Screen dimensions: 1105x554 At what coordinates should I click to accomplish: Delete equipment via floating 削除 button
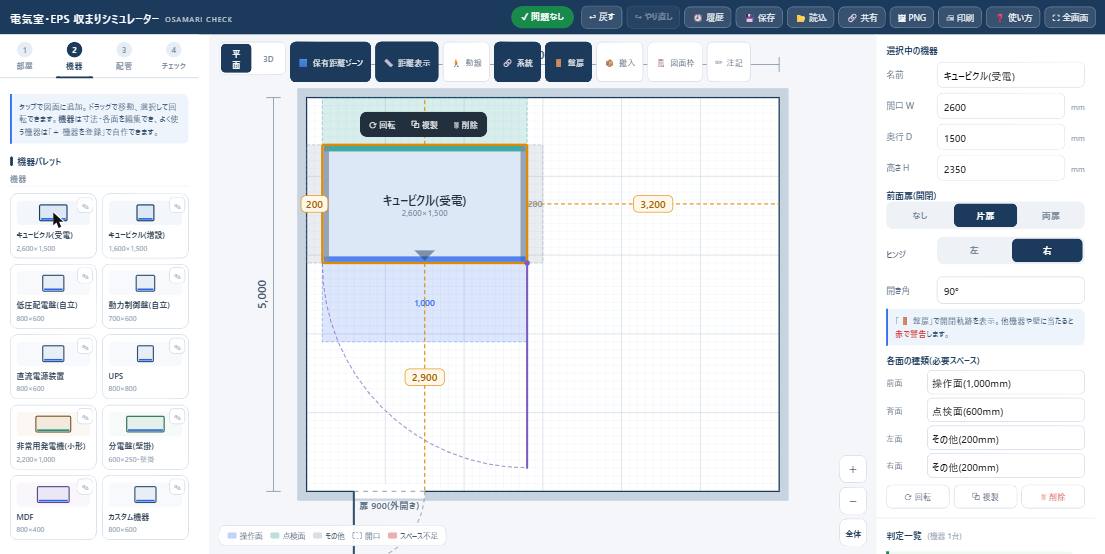click(x=465, y=125)
